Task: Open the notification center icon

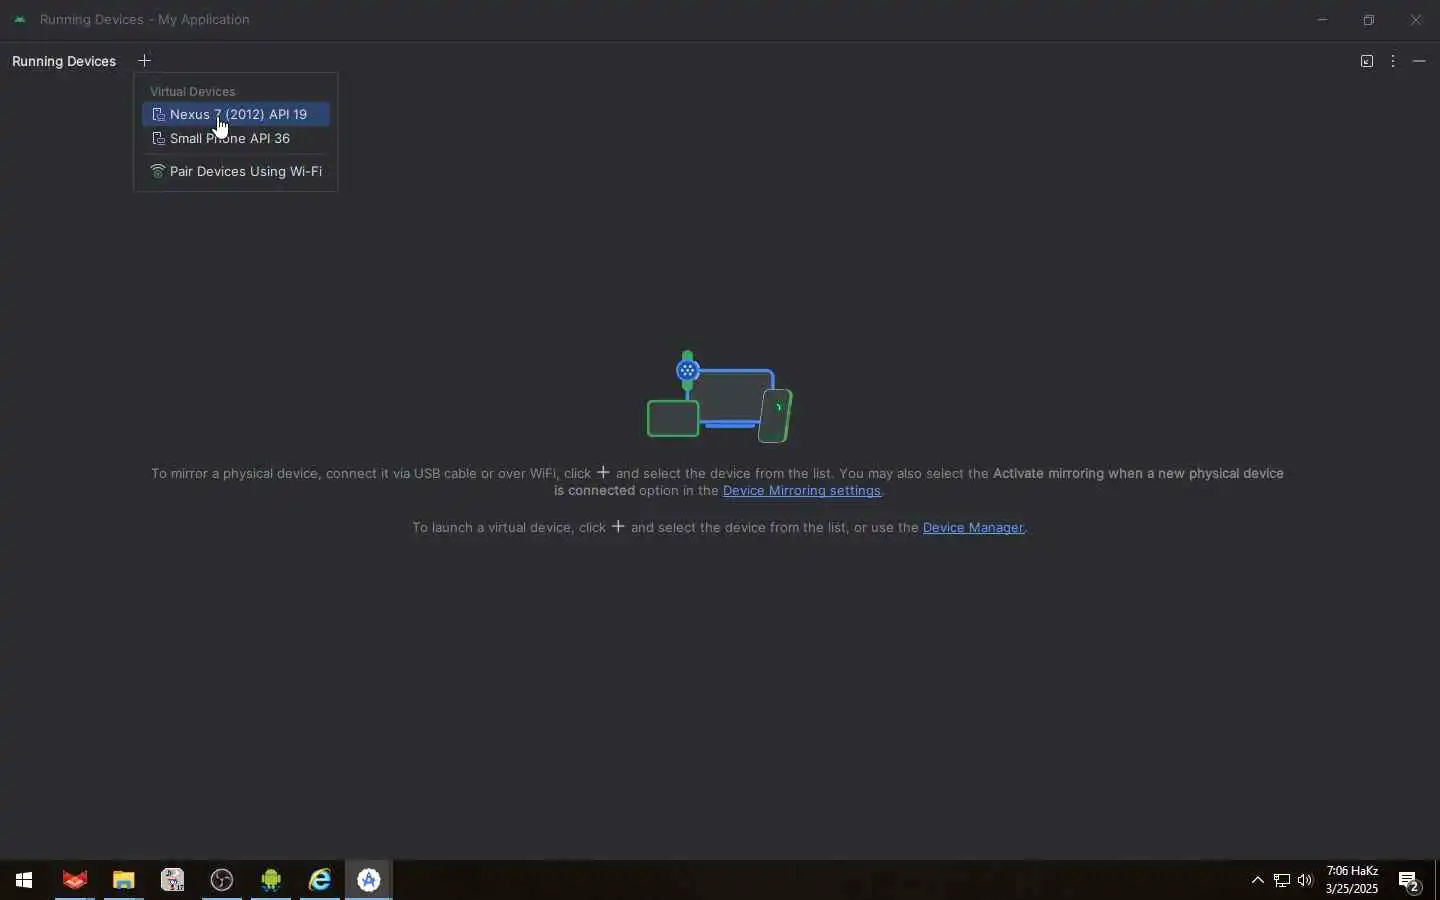Action: pos(1410,881)
